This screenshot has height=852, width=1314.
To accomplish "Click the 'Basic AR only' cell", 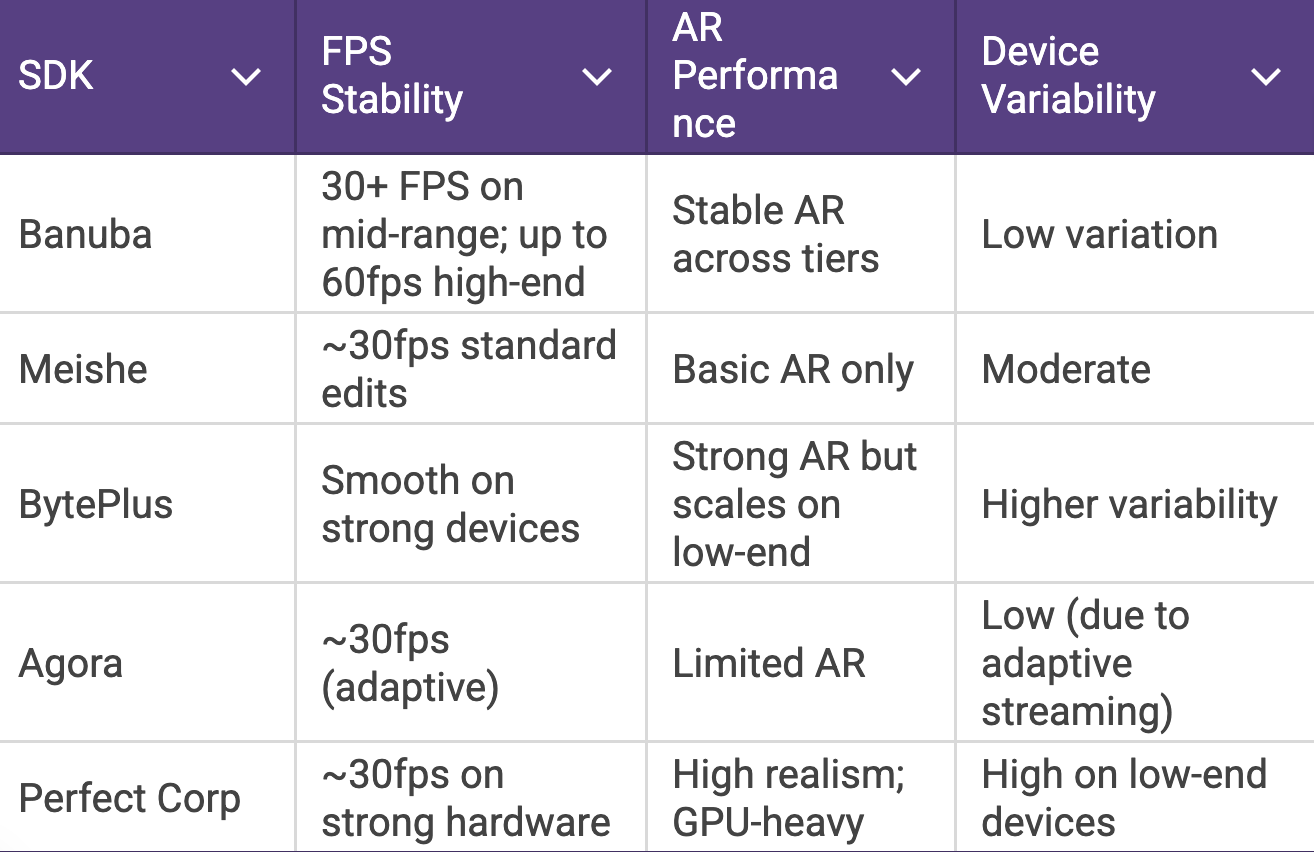I will click(x=793, y=370).
